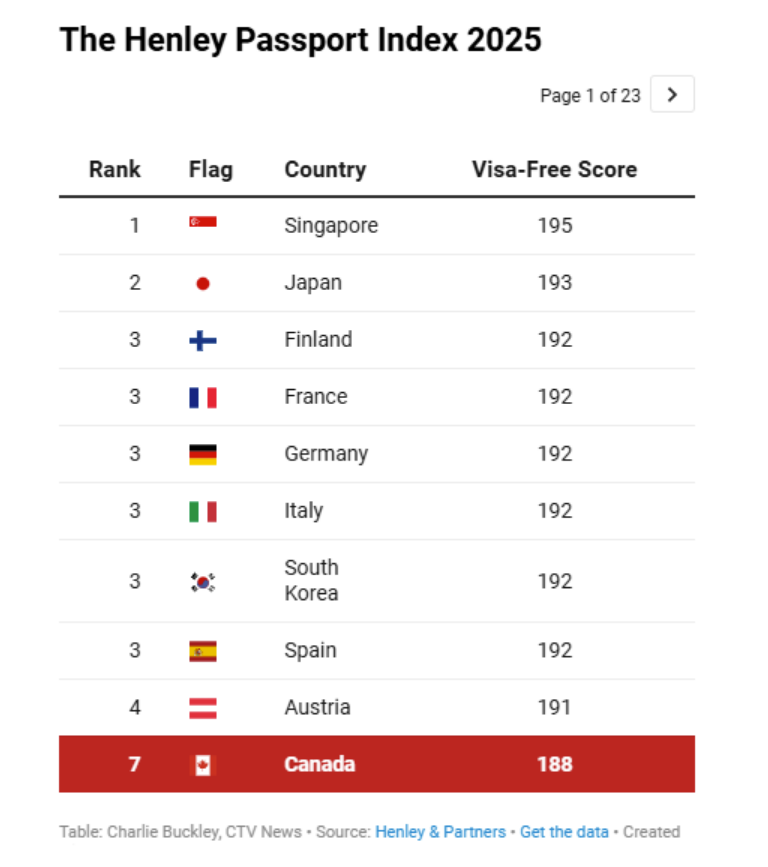The width and height of the screenshot is (768, 867).
Task: Click the France flag icon
Action: coord(203,398)
